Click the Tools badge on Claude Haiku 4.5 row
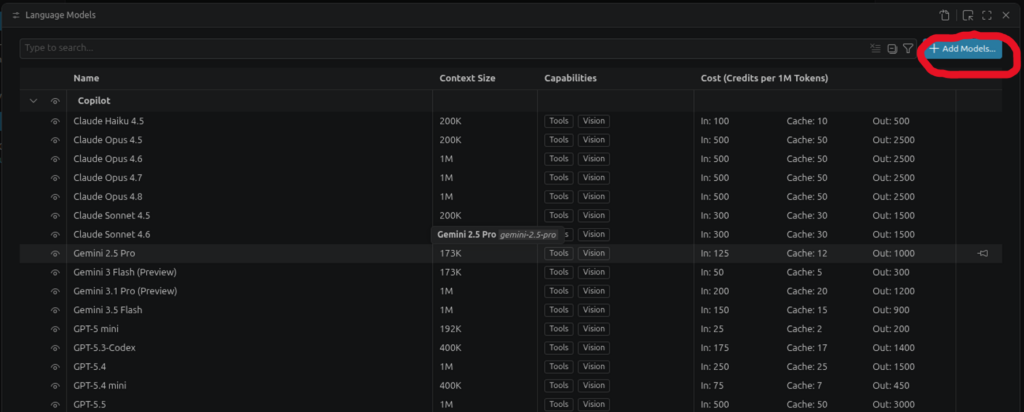The height and width of the screenshot is (412, 1024). pos(558,121)
